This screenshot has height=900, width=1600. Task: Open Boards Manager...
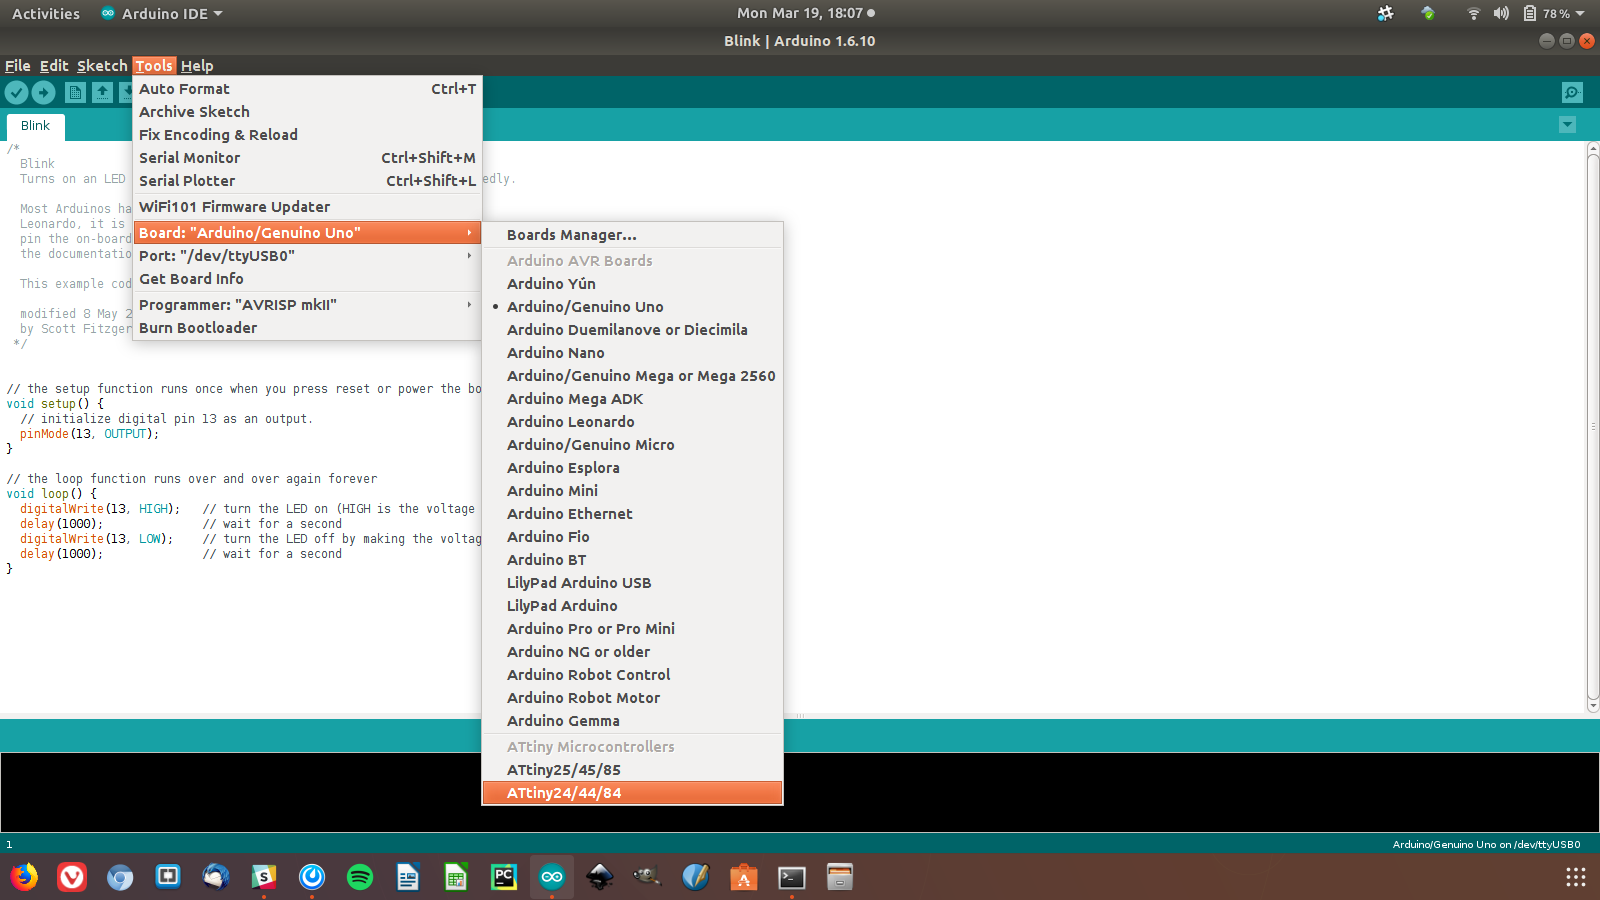tap(632, 235)
